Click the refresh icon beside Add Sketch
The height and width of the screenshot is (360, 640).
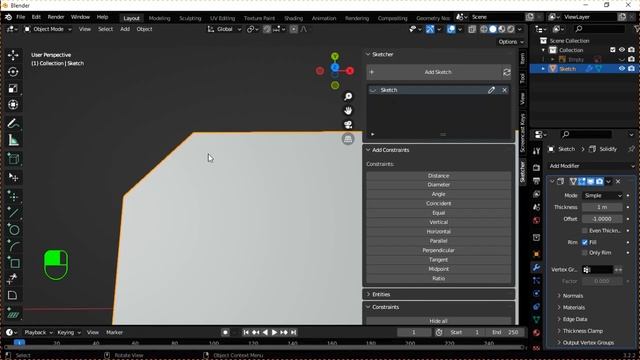(x=507, y=72)
